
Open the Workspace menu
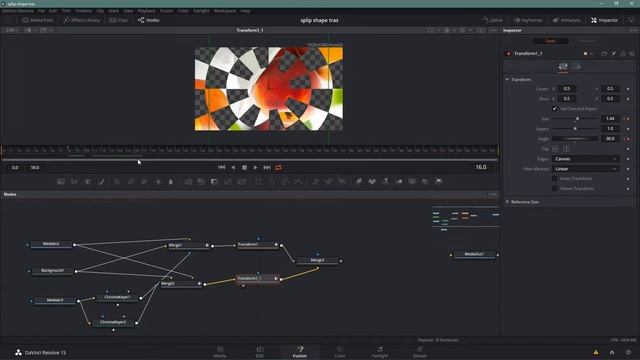[x=225, y=11]
